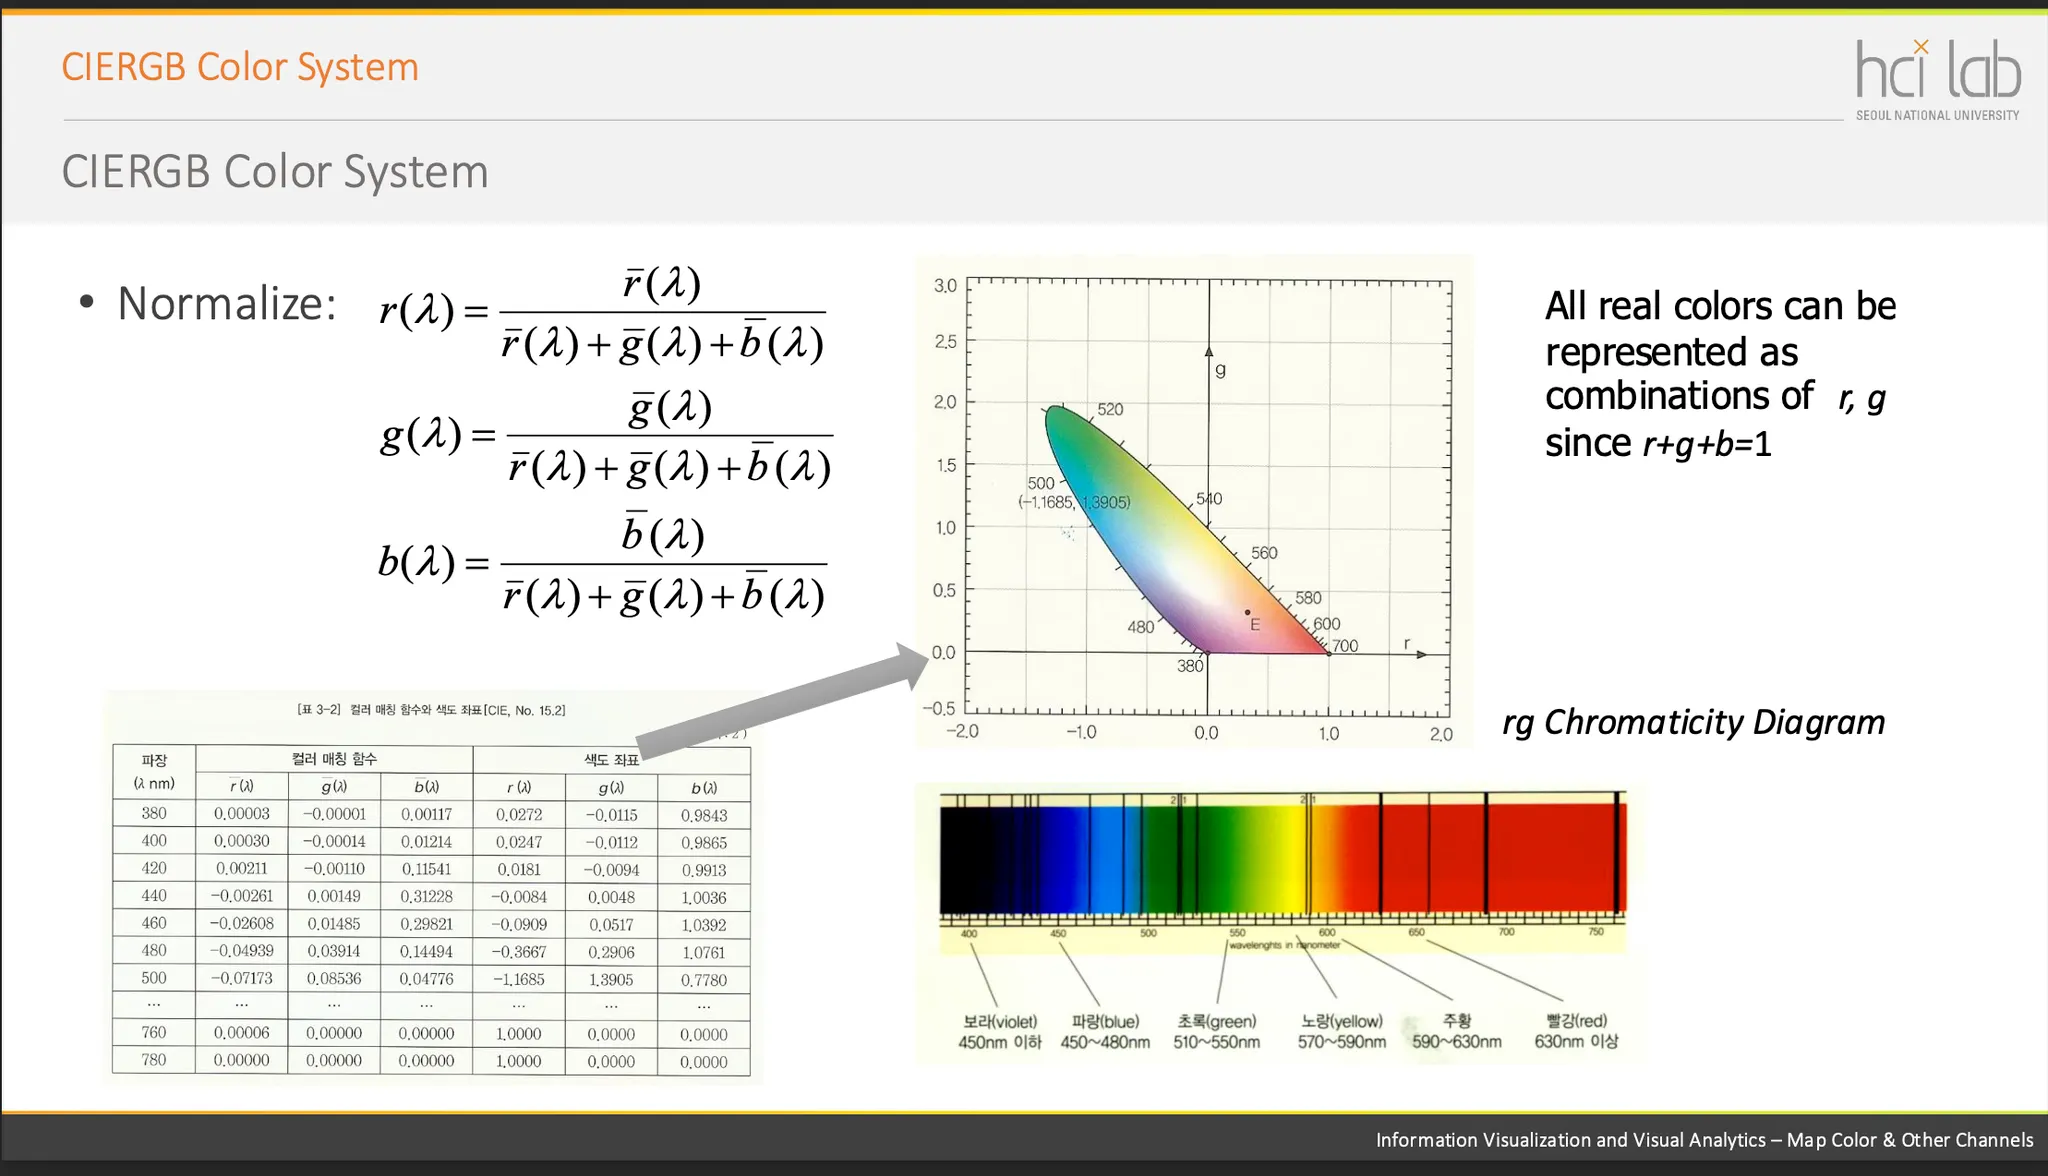Click the rg Chromaticity Diagram caption

(x=1693, y=722)
